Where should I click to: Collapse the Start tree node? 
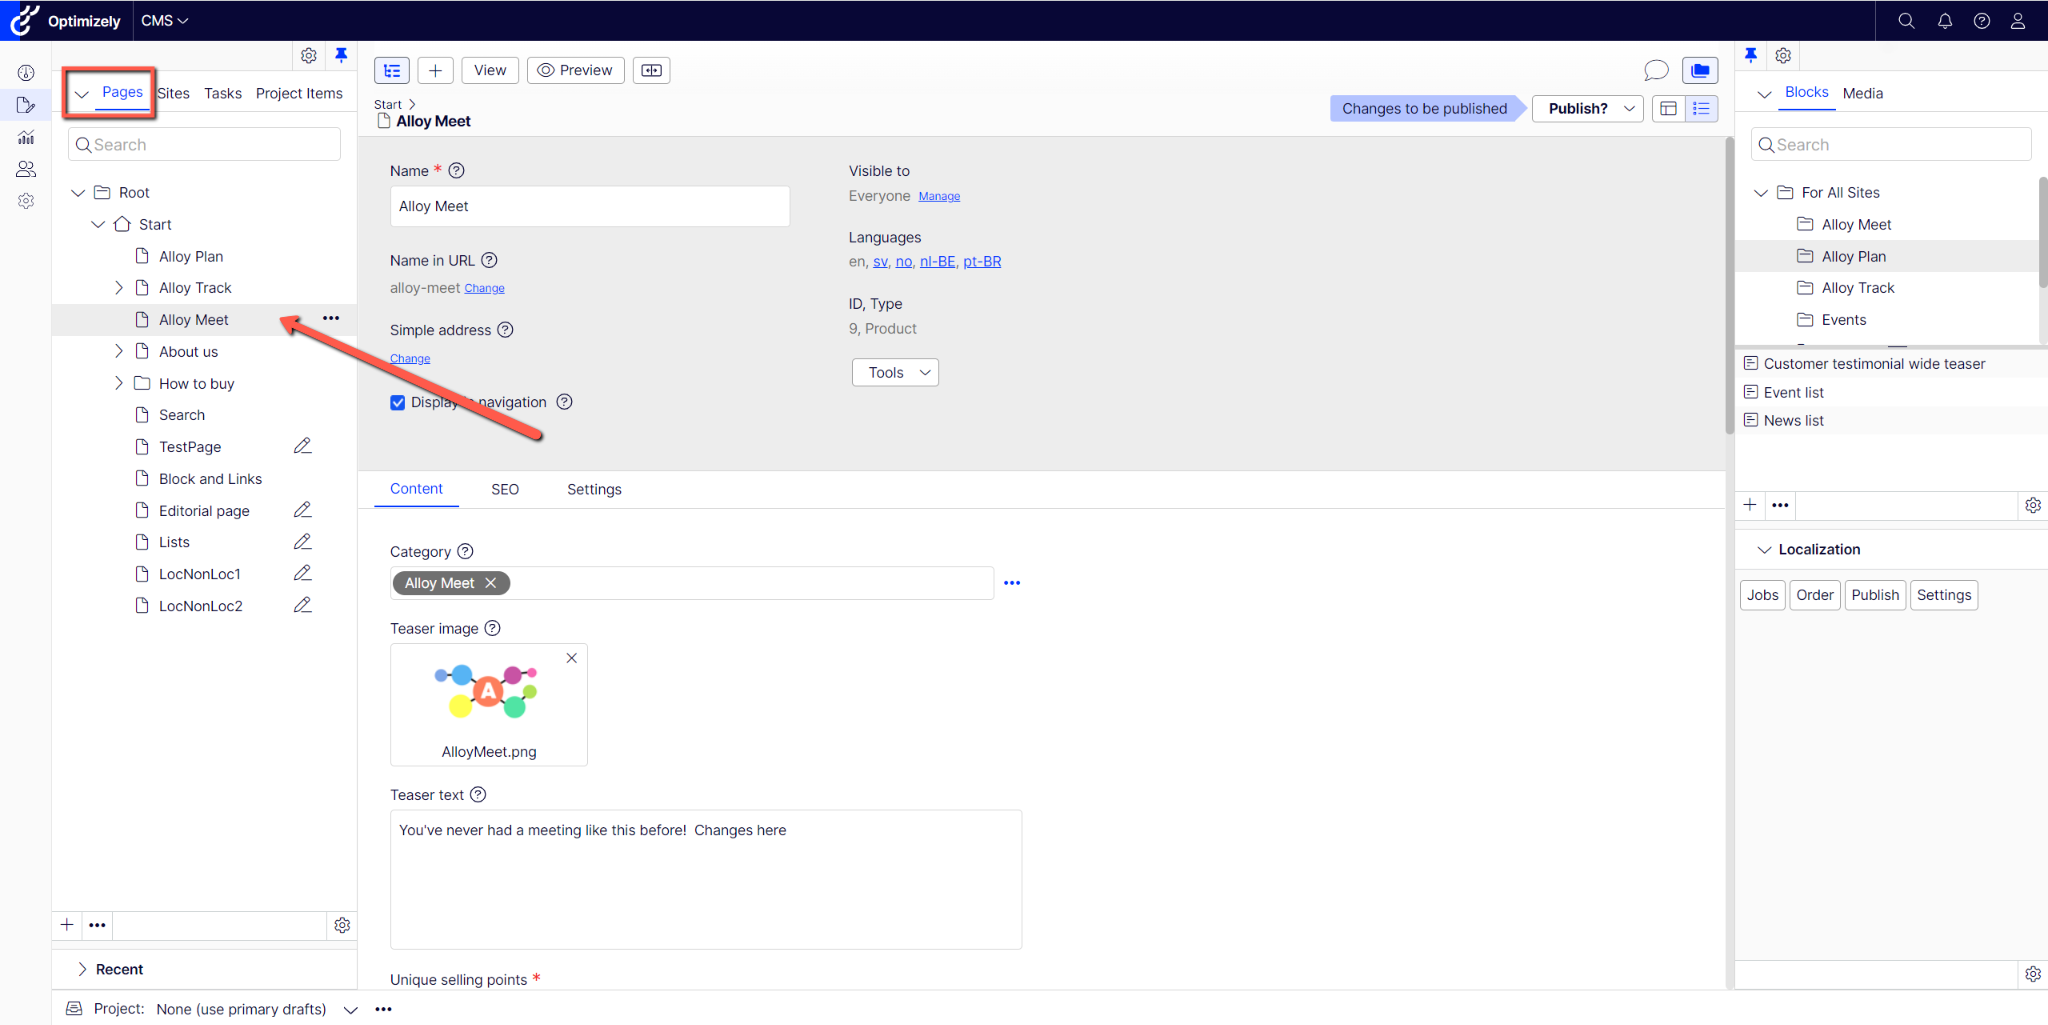[x=98, y=224]
